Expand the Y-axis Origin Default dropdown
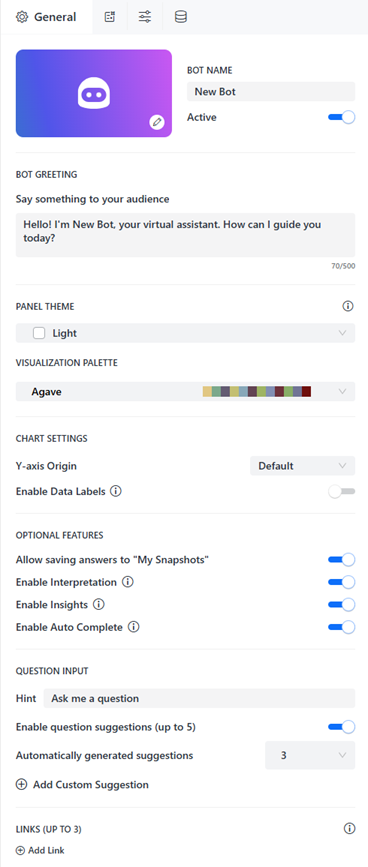This screenshot has height=867, width=368. 302,466
